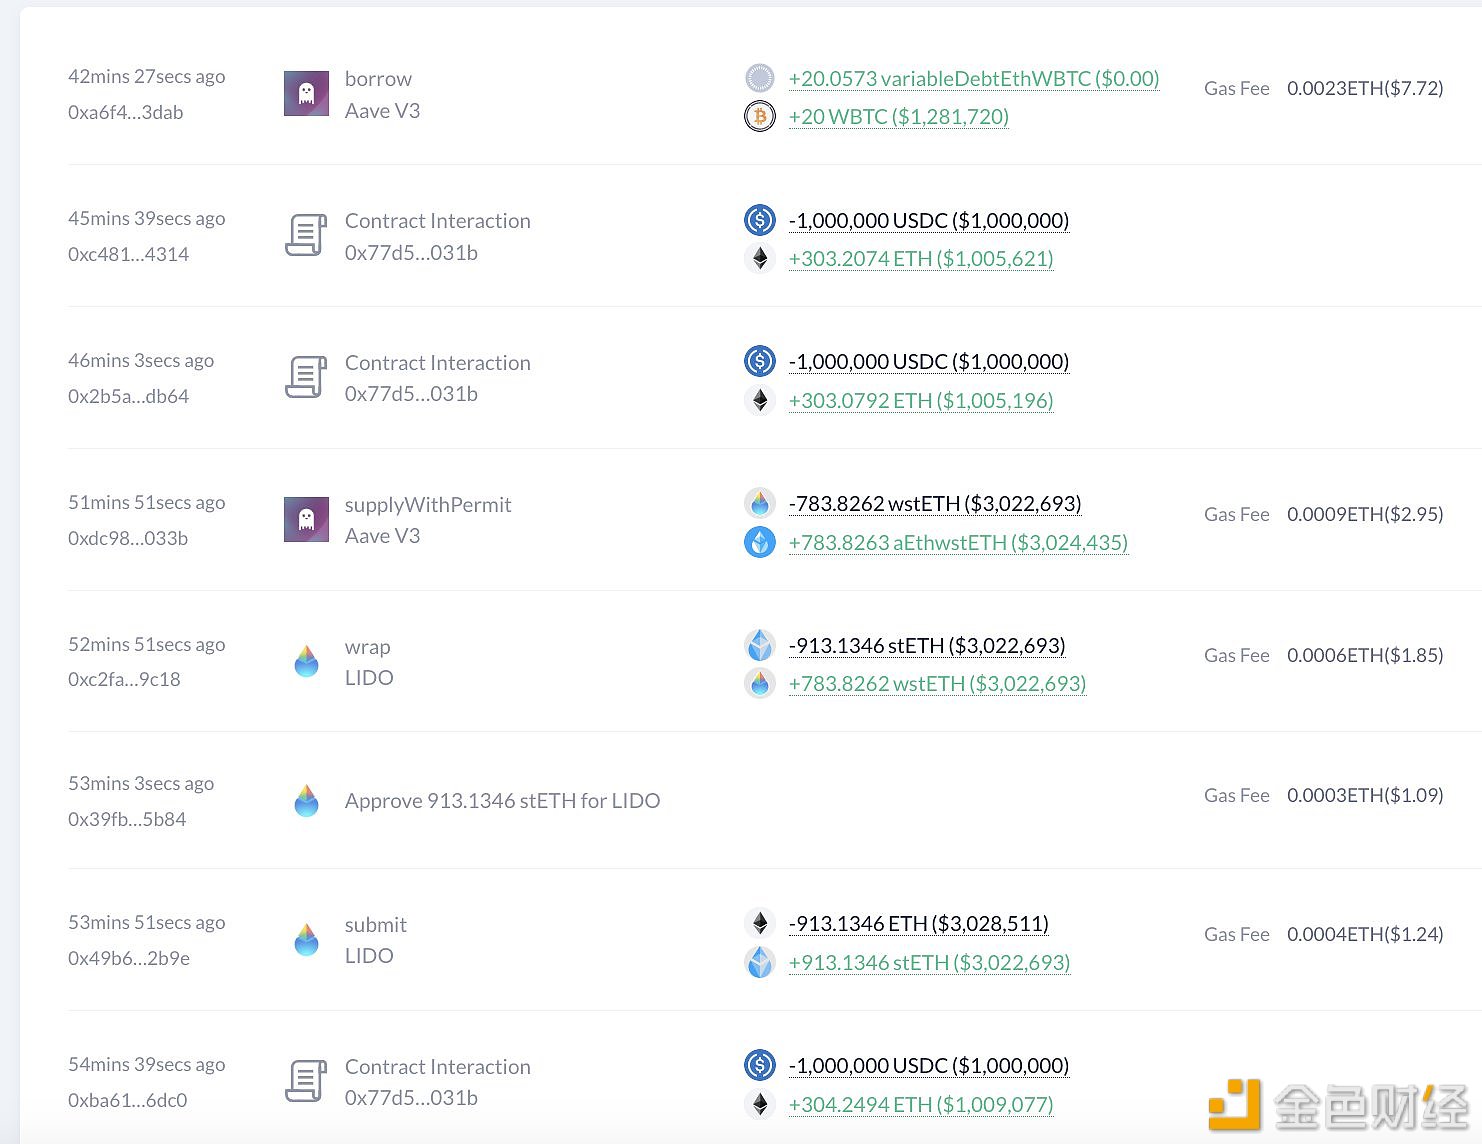Screen dimensions: 1482x1144
Task: Open the -913.1346 ETH ($3,028,511) link
Action: click(x=918, y=923)
